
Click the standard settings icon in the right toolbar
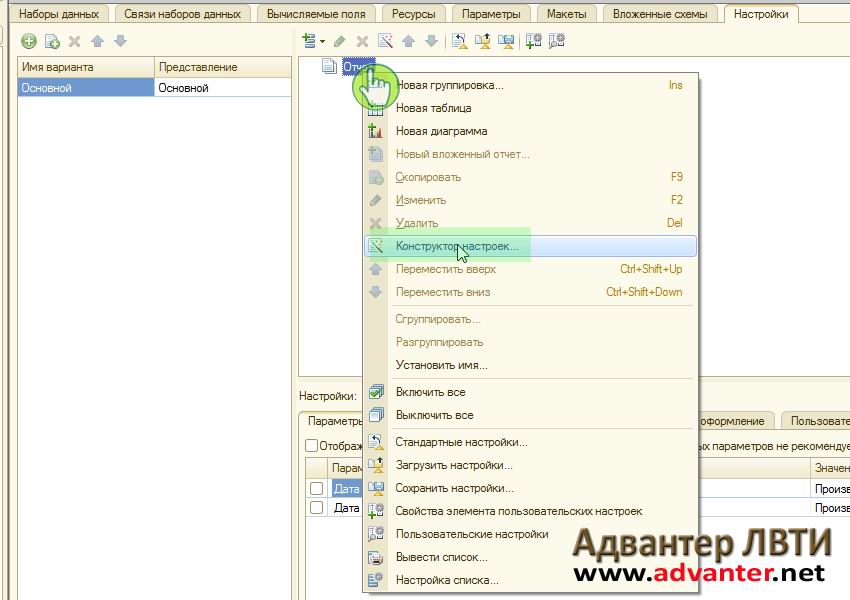click(x=459, y=41)
